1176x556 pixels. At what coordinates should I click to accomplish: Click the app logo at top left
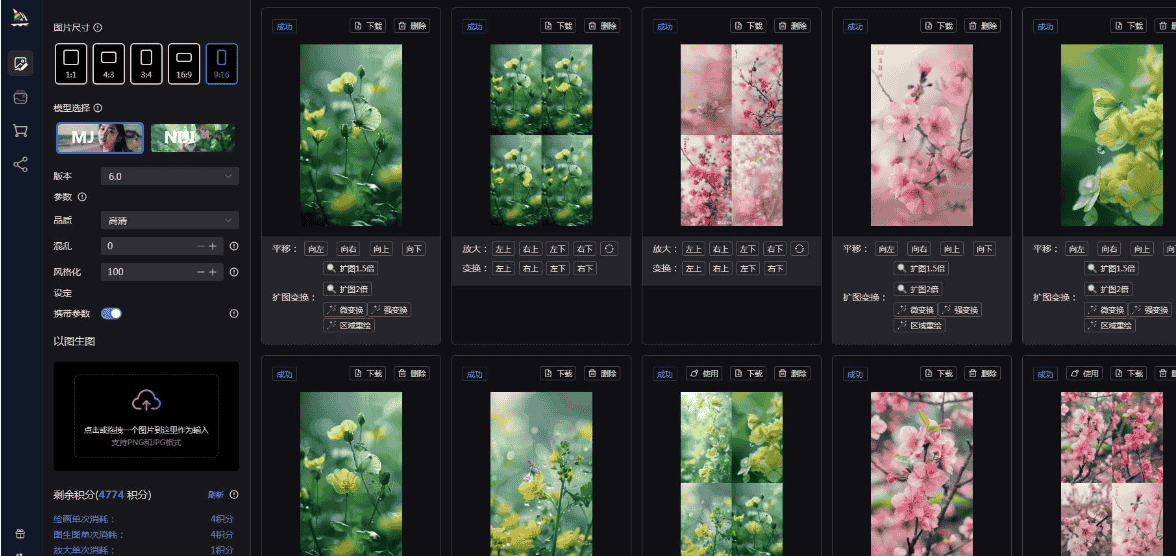[20, 17]
